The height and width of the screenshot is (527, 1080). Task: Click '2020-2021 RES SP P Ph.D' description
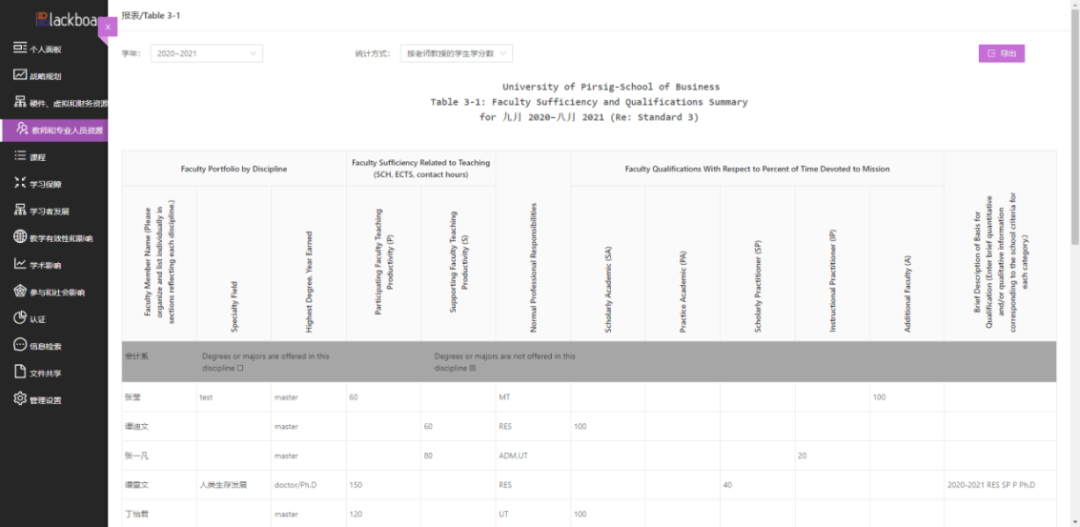pyautogui.click(x=990, y=485)
